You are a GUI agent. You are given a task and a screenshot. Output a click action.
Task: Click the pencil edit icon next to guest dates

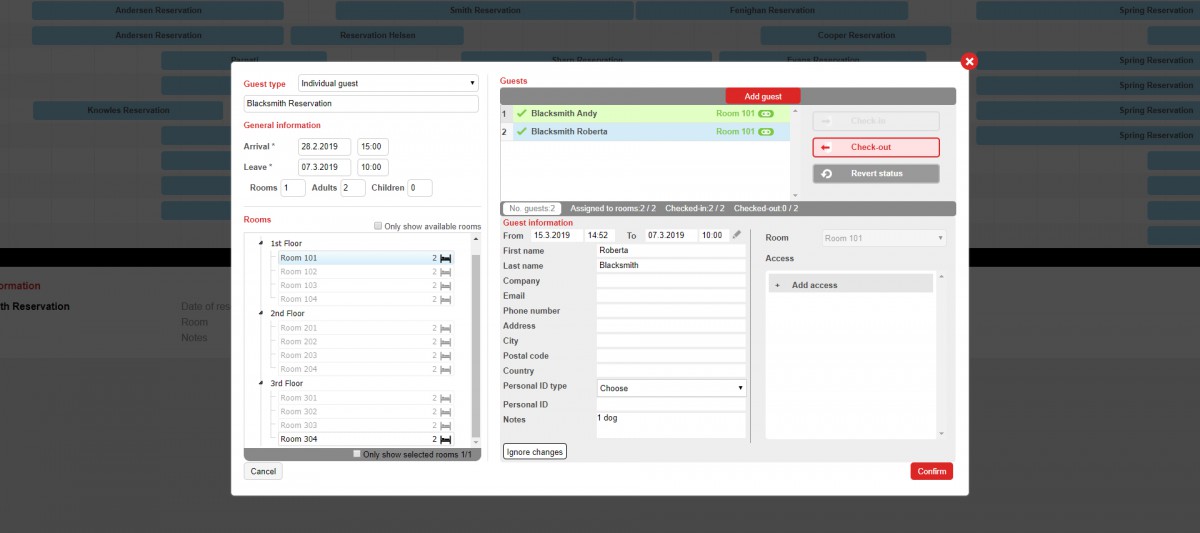point(737,235)
